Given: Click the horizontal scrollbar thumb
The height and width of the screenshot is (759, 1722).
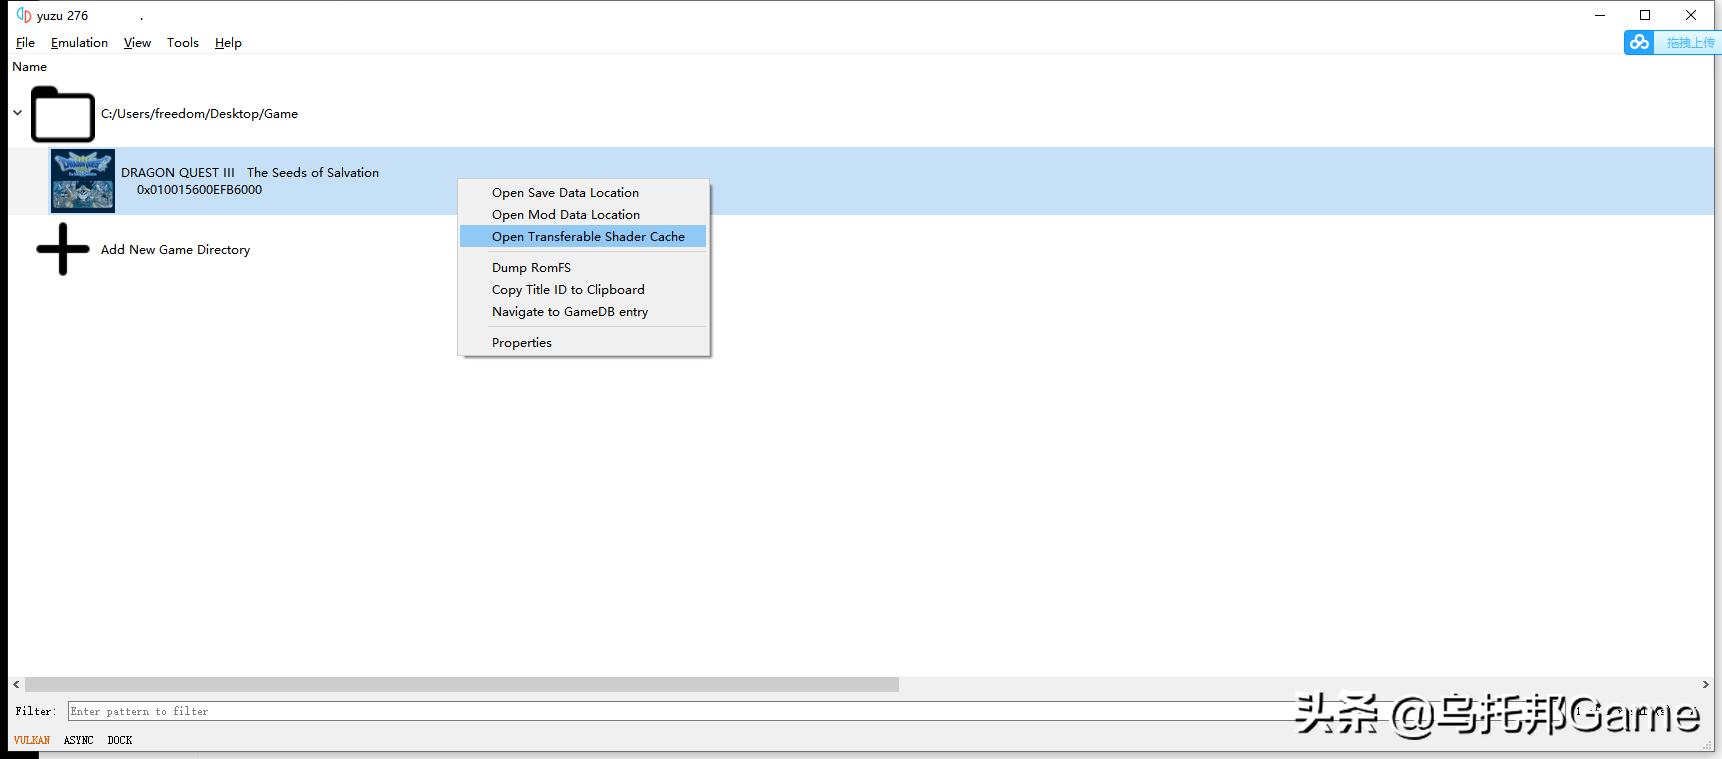Looking at the screenshot, I should pyautogui.click(x=462, y=685).
